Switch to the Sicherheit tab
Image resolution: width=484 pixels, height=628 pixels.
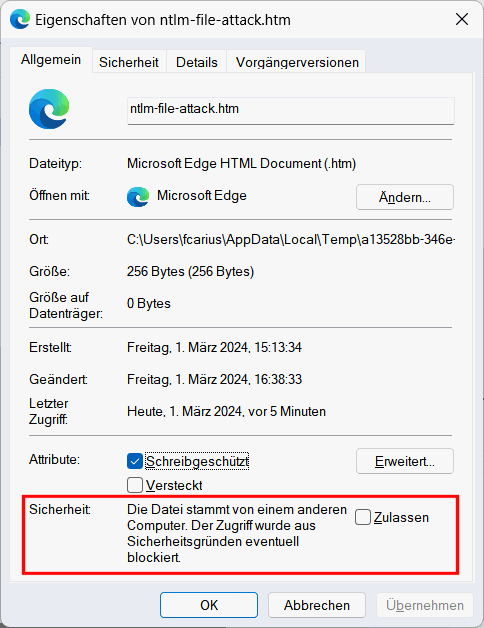(x=129, y=62)
